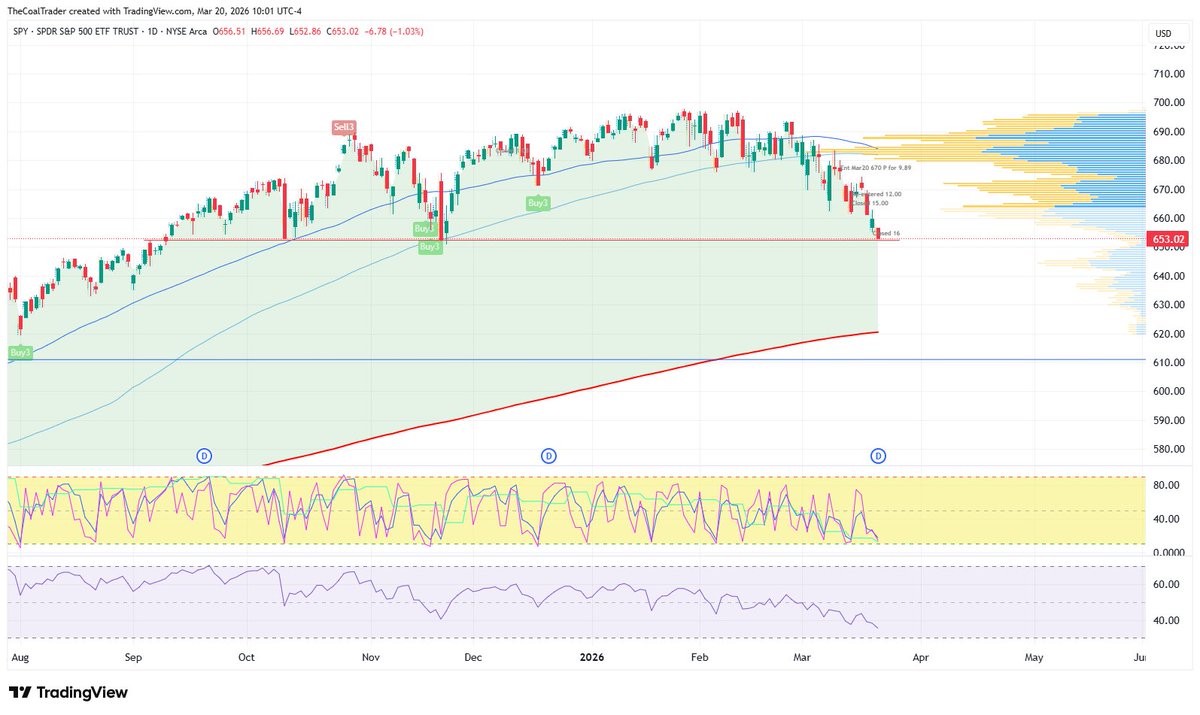
Task: Click the 60.00 level on the RSI scale
Action: (x=1168, y=584)
